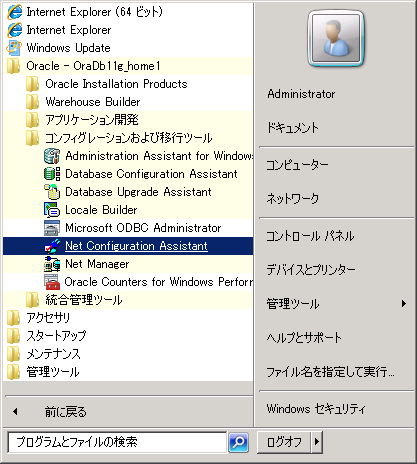Viewport: 417px width, 464px height.
Task: Expand the 管理ツール submenu arrow
Action: tap(404, 304)
